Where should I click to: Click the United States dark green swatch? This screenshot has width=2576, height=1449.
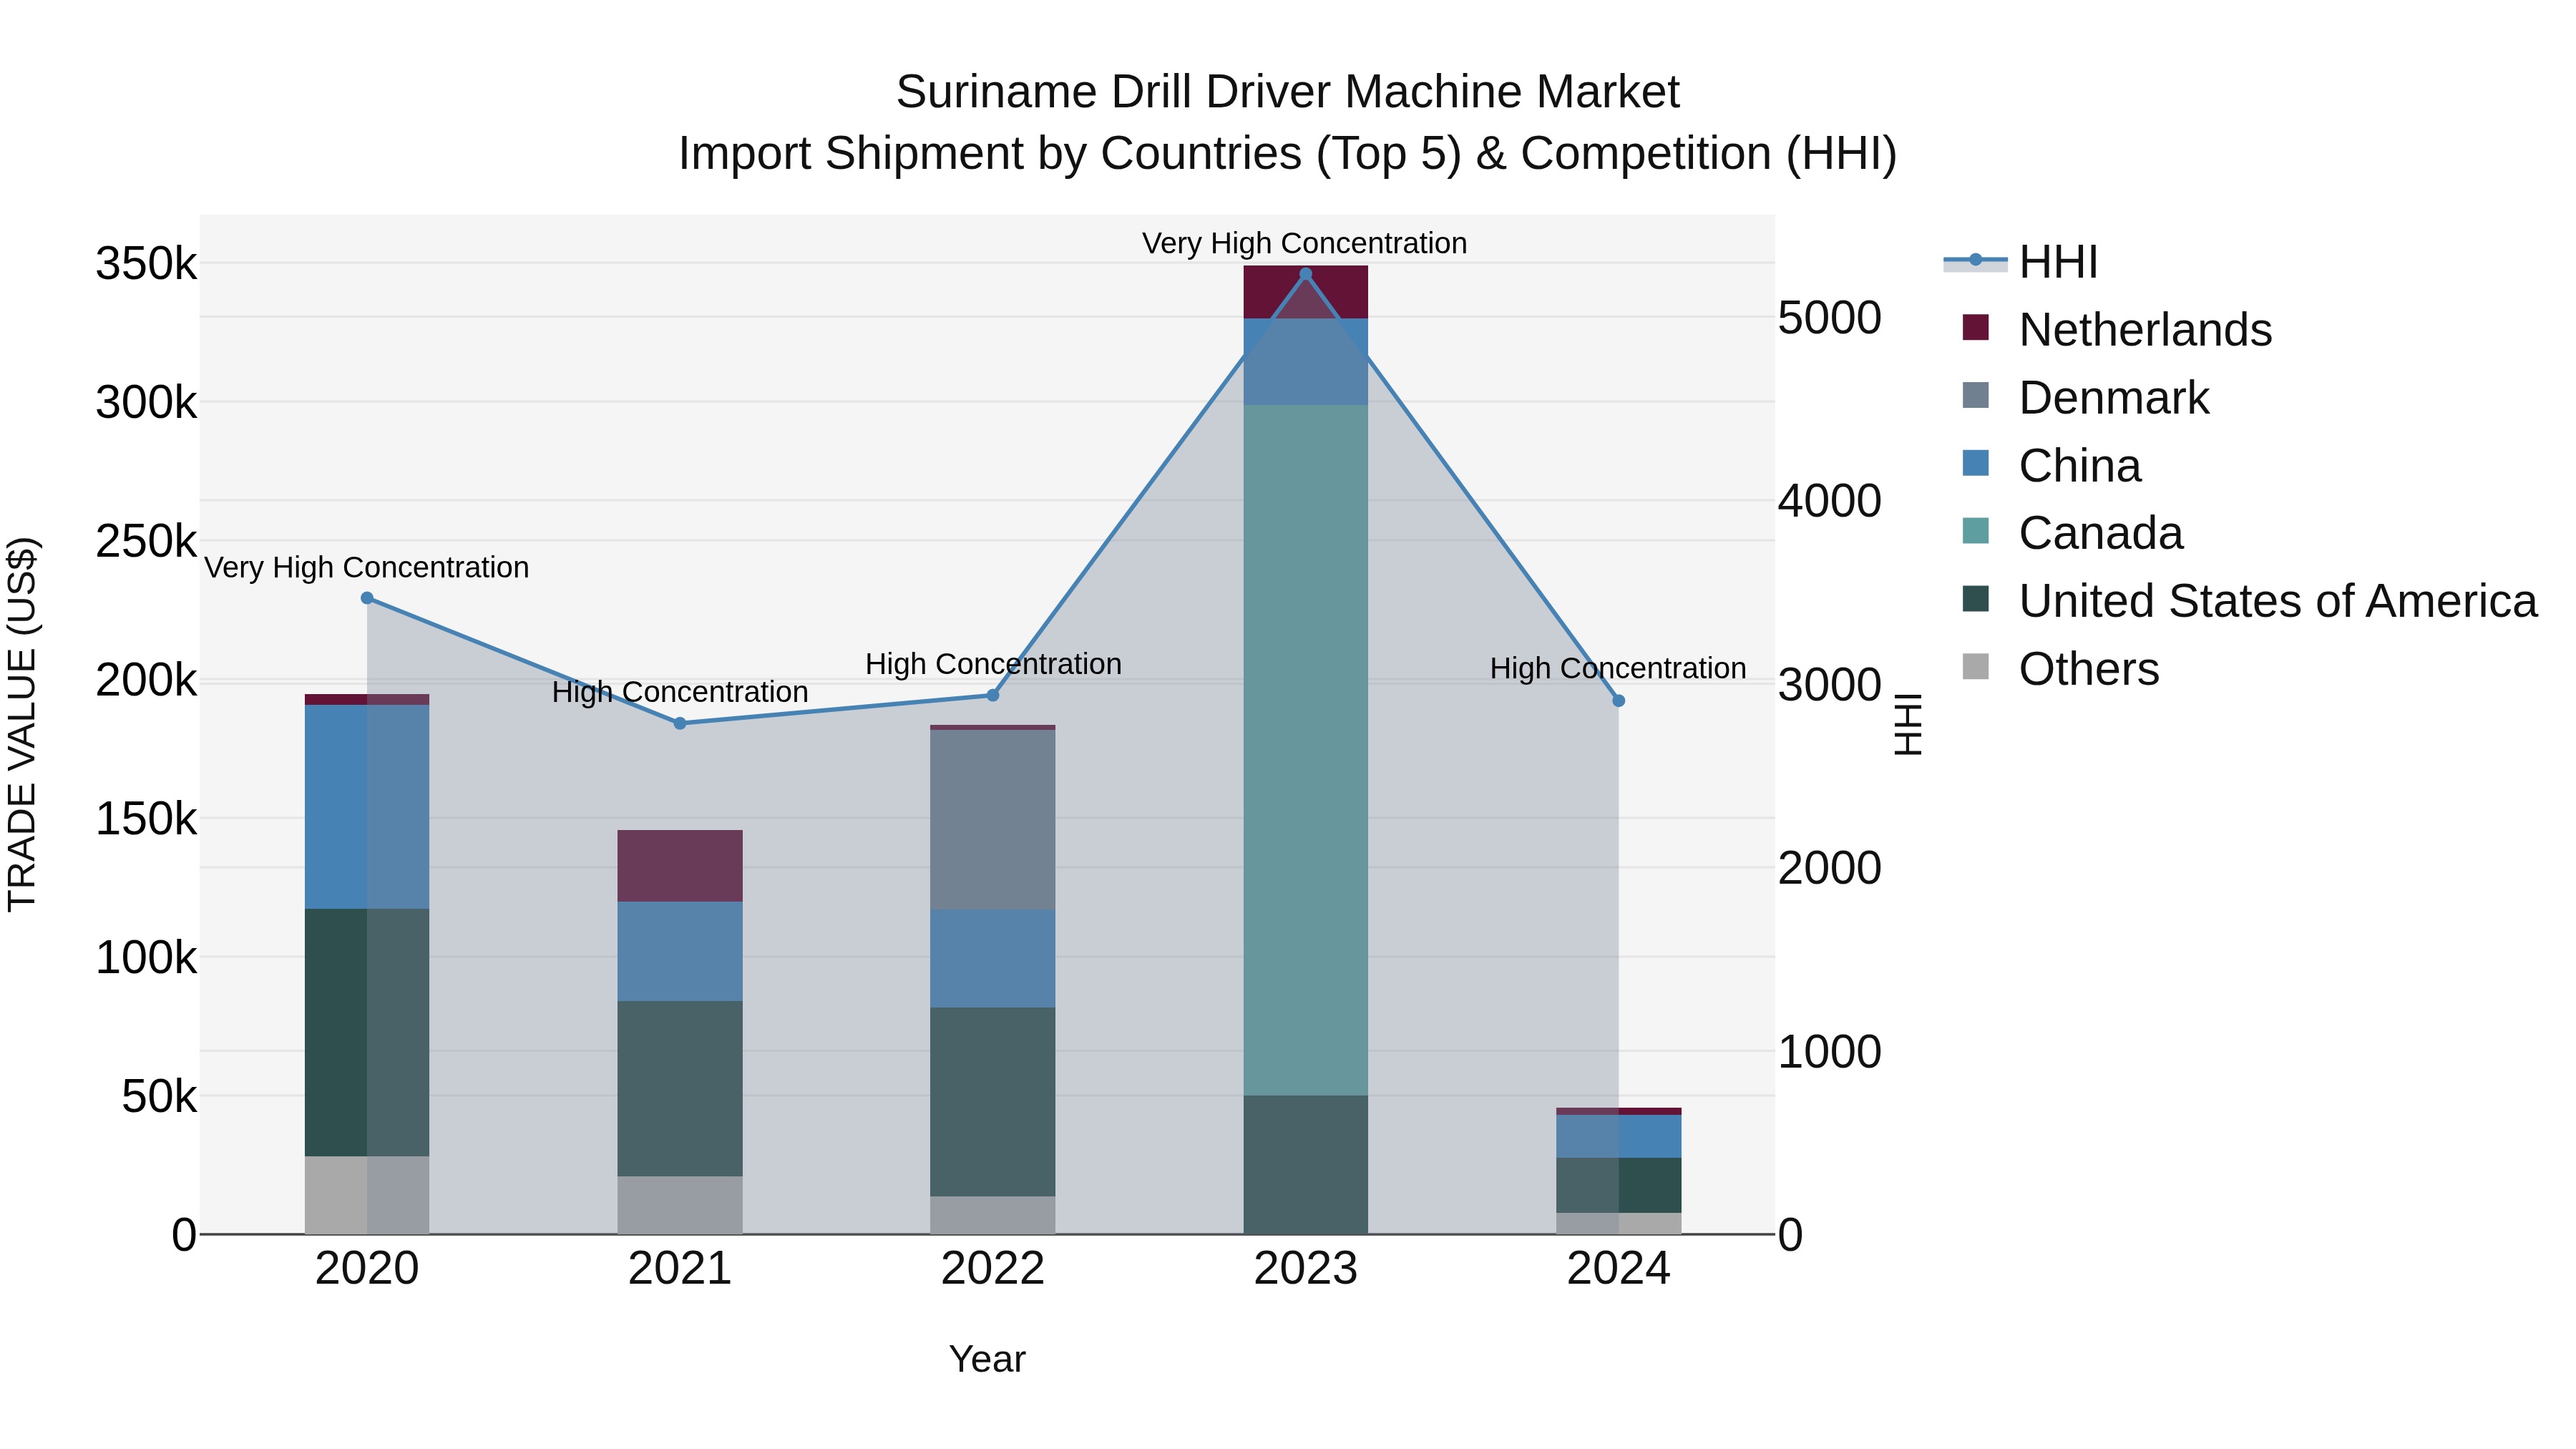[1975, 598]
